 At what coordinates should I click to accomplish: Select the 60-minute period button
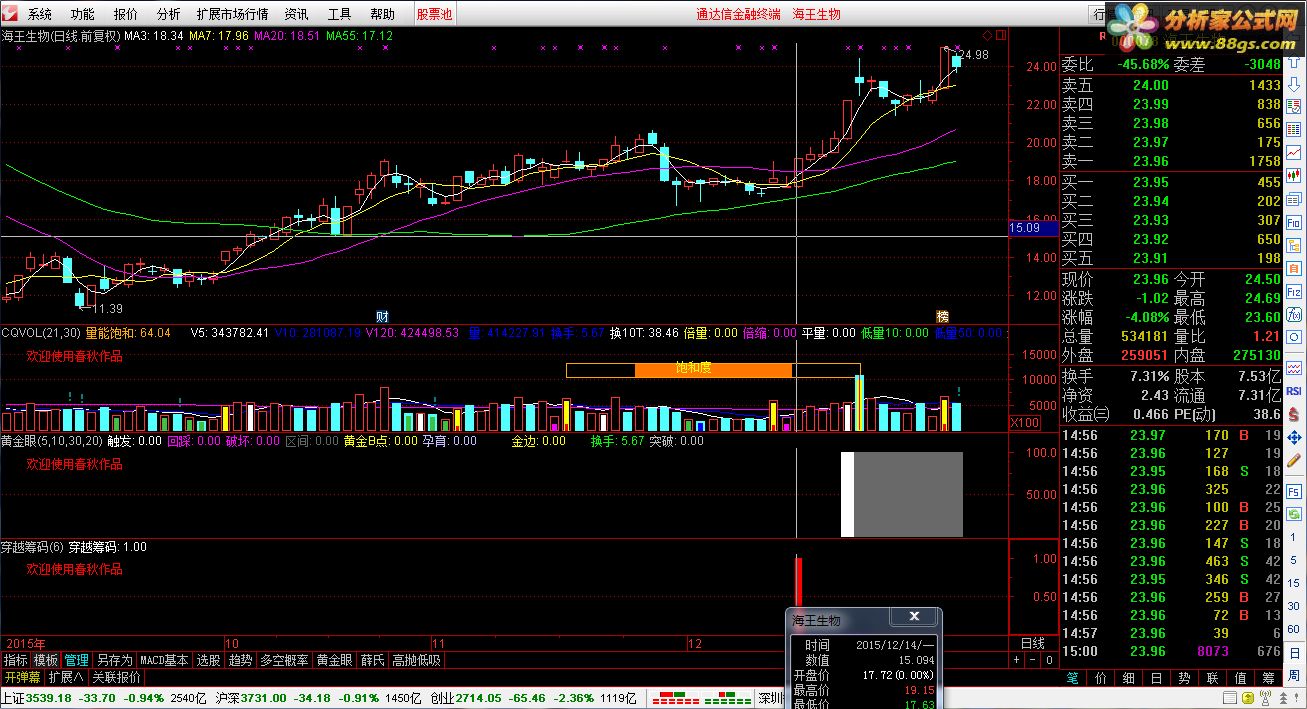pos(1293,629)
